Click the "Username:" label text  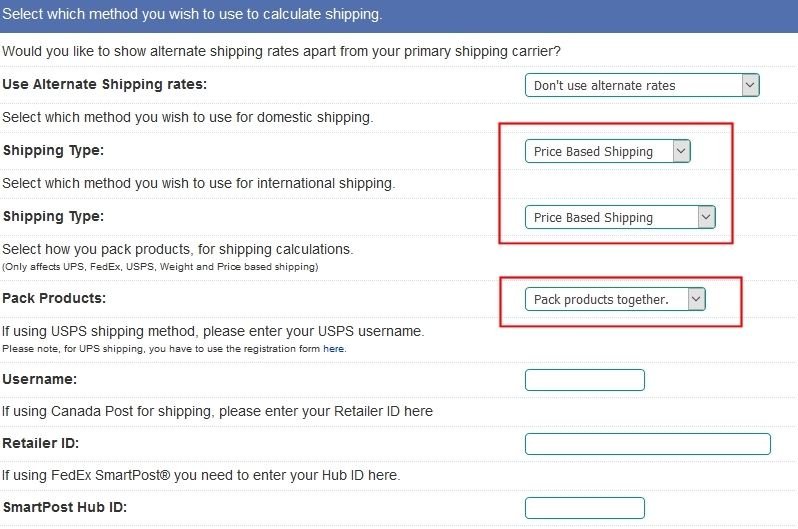point(40,380)
